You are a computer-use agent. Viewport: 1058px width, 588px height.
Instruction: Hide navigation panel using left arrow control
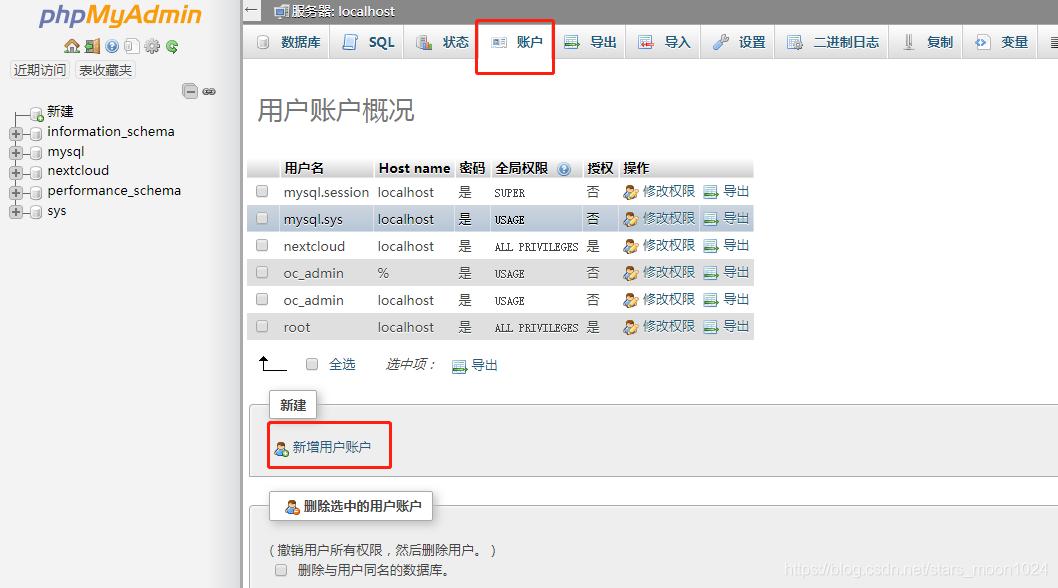pyautogui.click(x=250, y=10)
